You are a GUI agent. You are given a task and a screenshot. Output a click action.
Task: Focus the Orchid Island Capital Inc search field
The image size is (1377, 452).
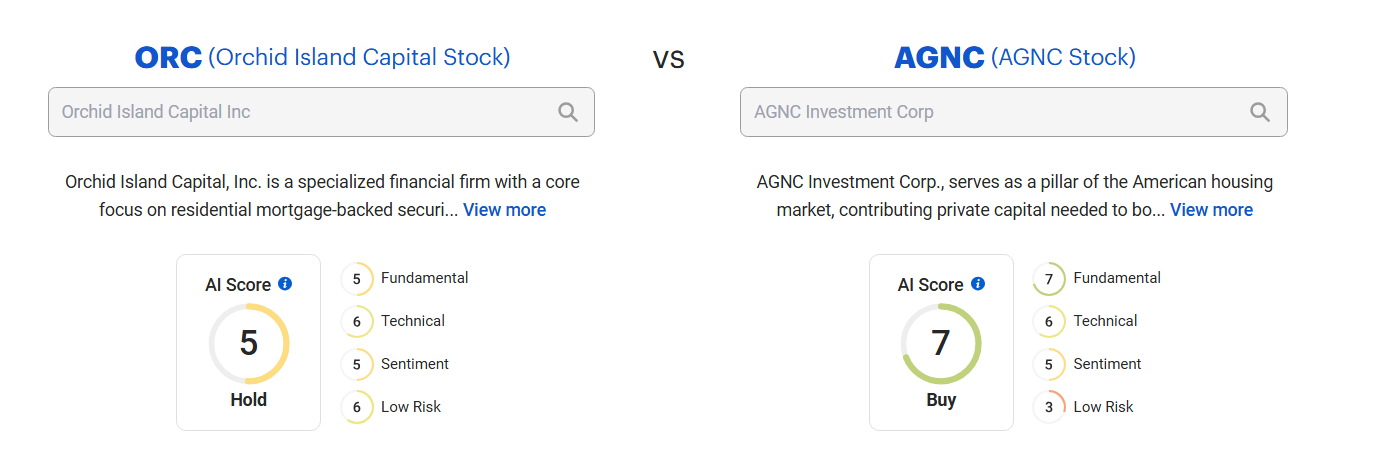pos(300,112)
